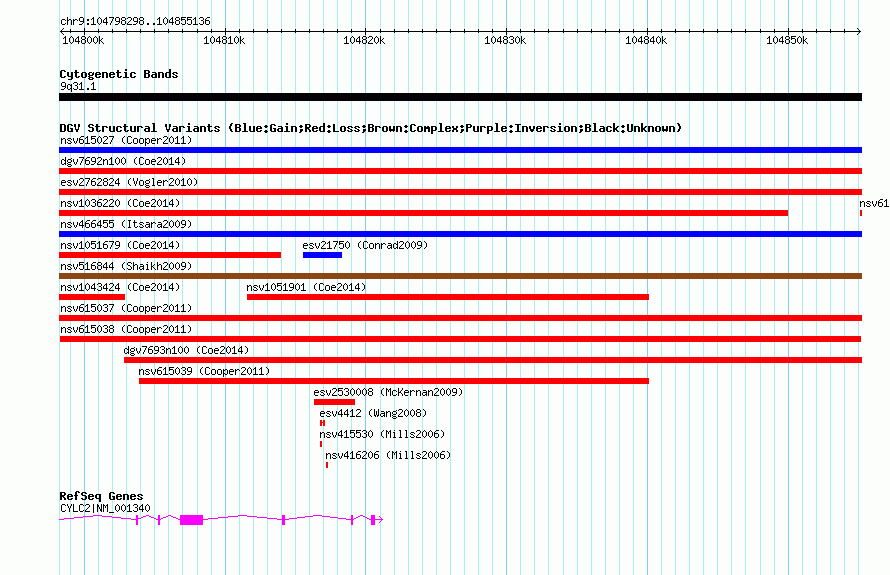Select the blue nsv615027 gain bar
The height and width of the screenshot is (575, 890).
click(460, 150)
